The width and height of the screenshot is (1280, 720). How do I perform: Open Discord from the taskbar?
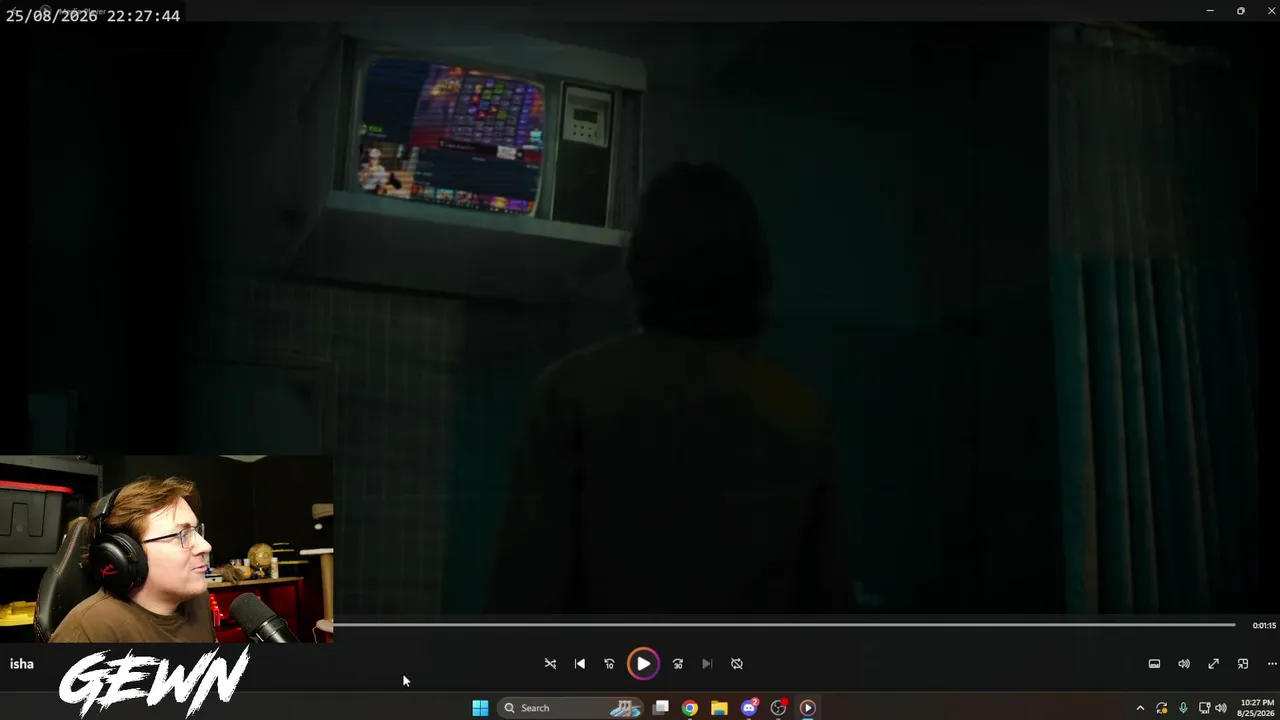pos(749,708)
